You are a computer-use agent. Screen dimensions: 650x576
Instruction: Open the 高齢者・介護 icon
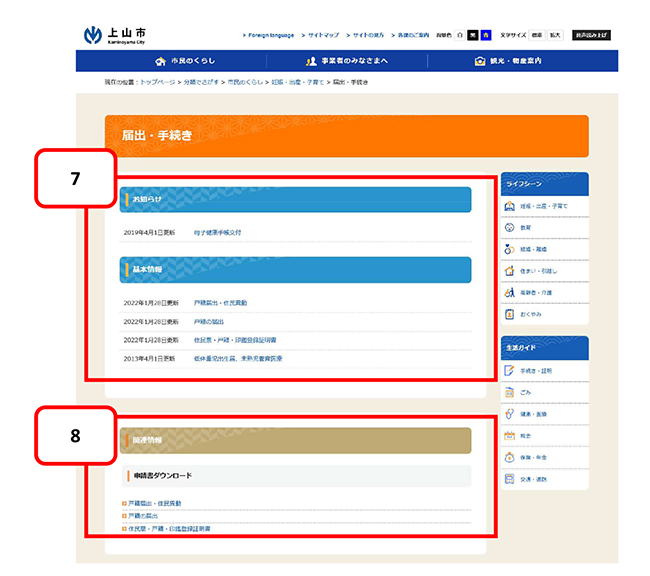tap(510, 292)
